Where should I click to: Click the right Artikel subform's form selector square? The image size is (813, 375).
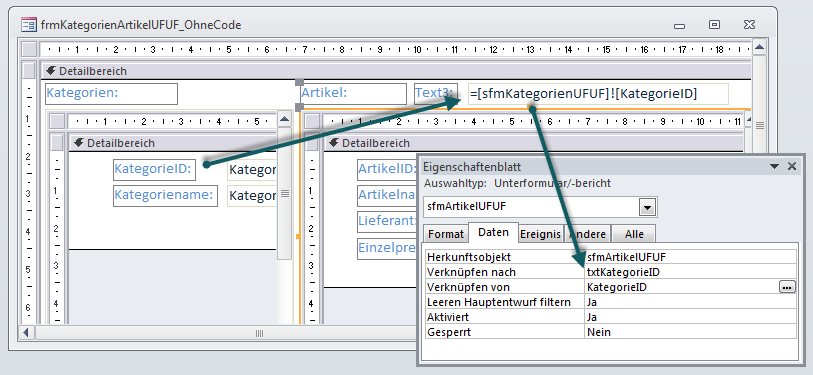coord(312,121)
